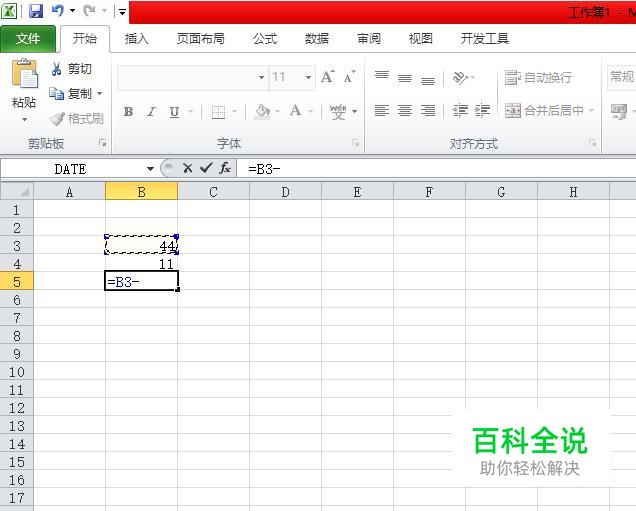The image size is (636, 511).
Task: Open the font name combo box dropdown
Action: pyautogui.click(x=261, y=77)
